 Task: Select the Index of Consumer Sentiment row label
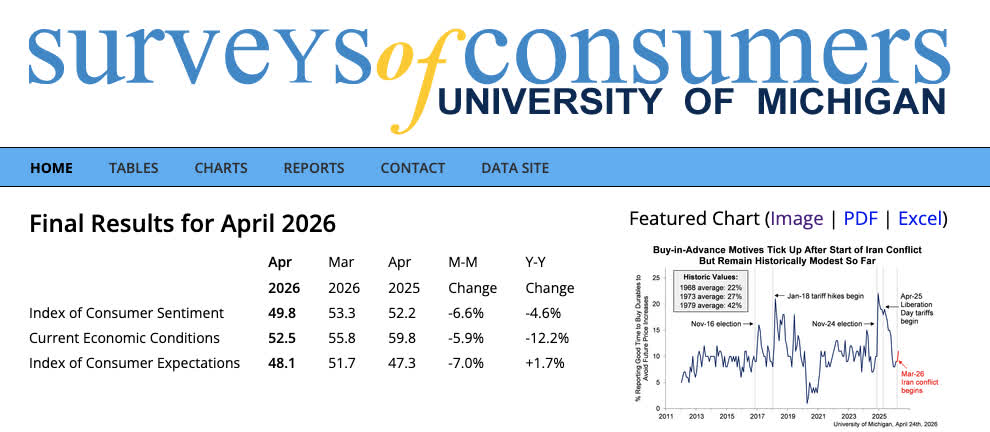[125, 314]
